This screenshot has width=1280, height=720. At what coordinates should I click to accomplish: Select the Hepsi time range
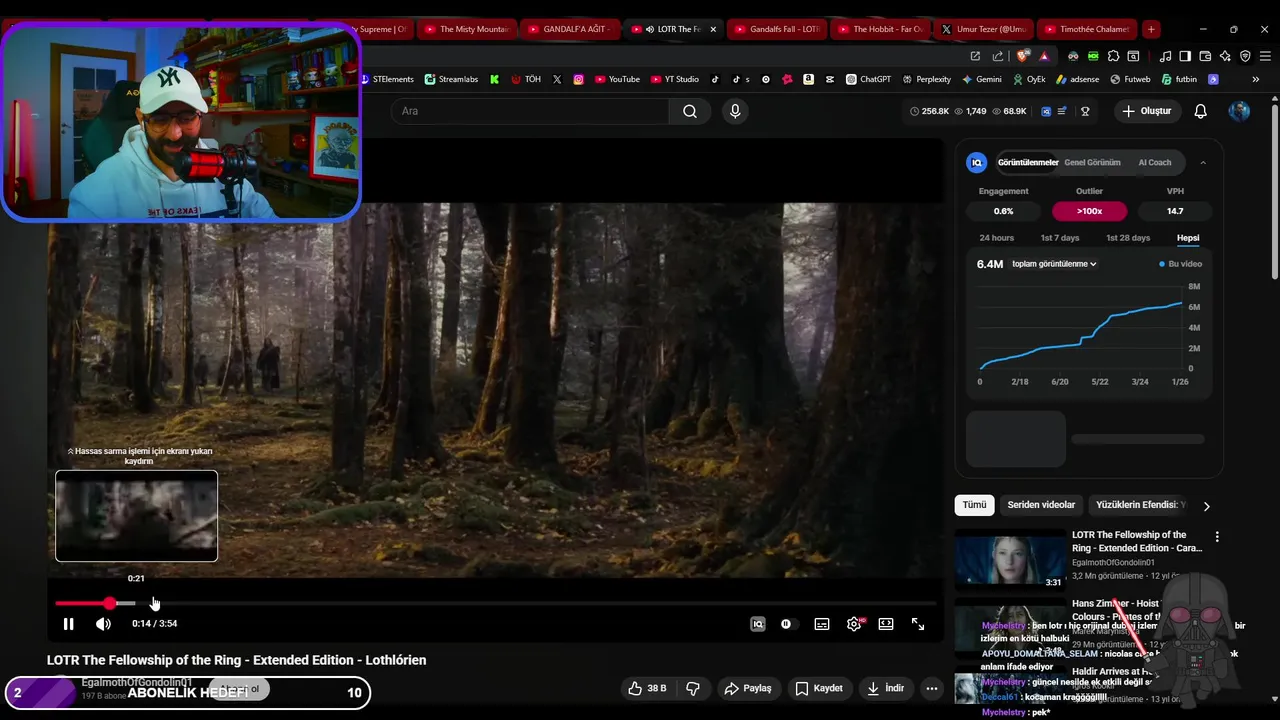[1188, 238]
